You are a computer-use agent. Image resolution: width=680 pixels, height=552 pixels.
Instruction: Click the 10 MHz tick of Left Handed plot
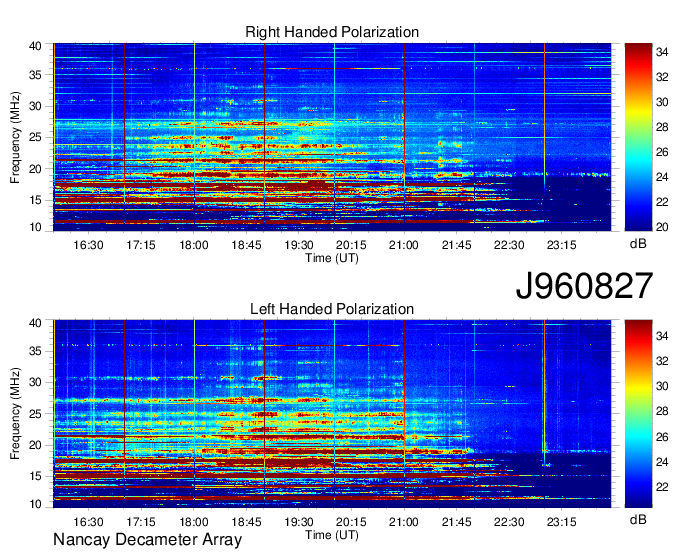point(35,504)
